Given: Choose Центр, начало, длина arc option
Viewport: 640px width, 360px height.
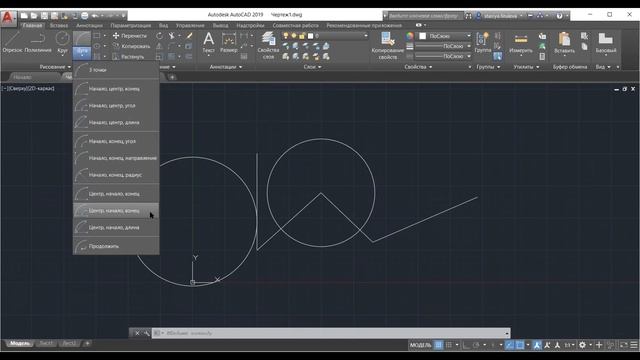Looking at the screenshot, I should click(116, 227).
